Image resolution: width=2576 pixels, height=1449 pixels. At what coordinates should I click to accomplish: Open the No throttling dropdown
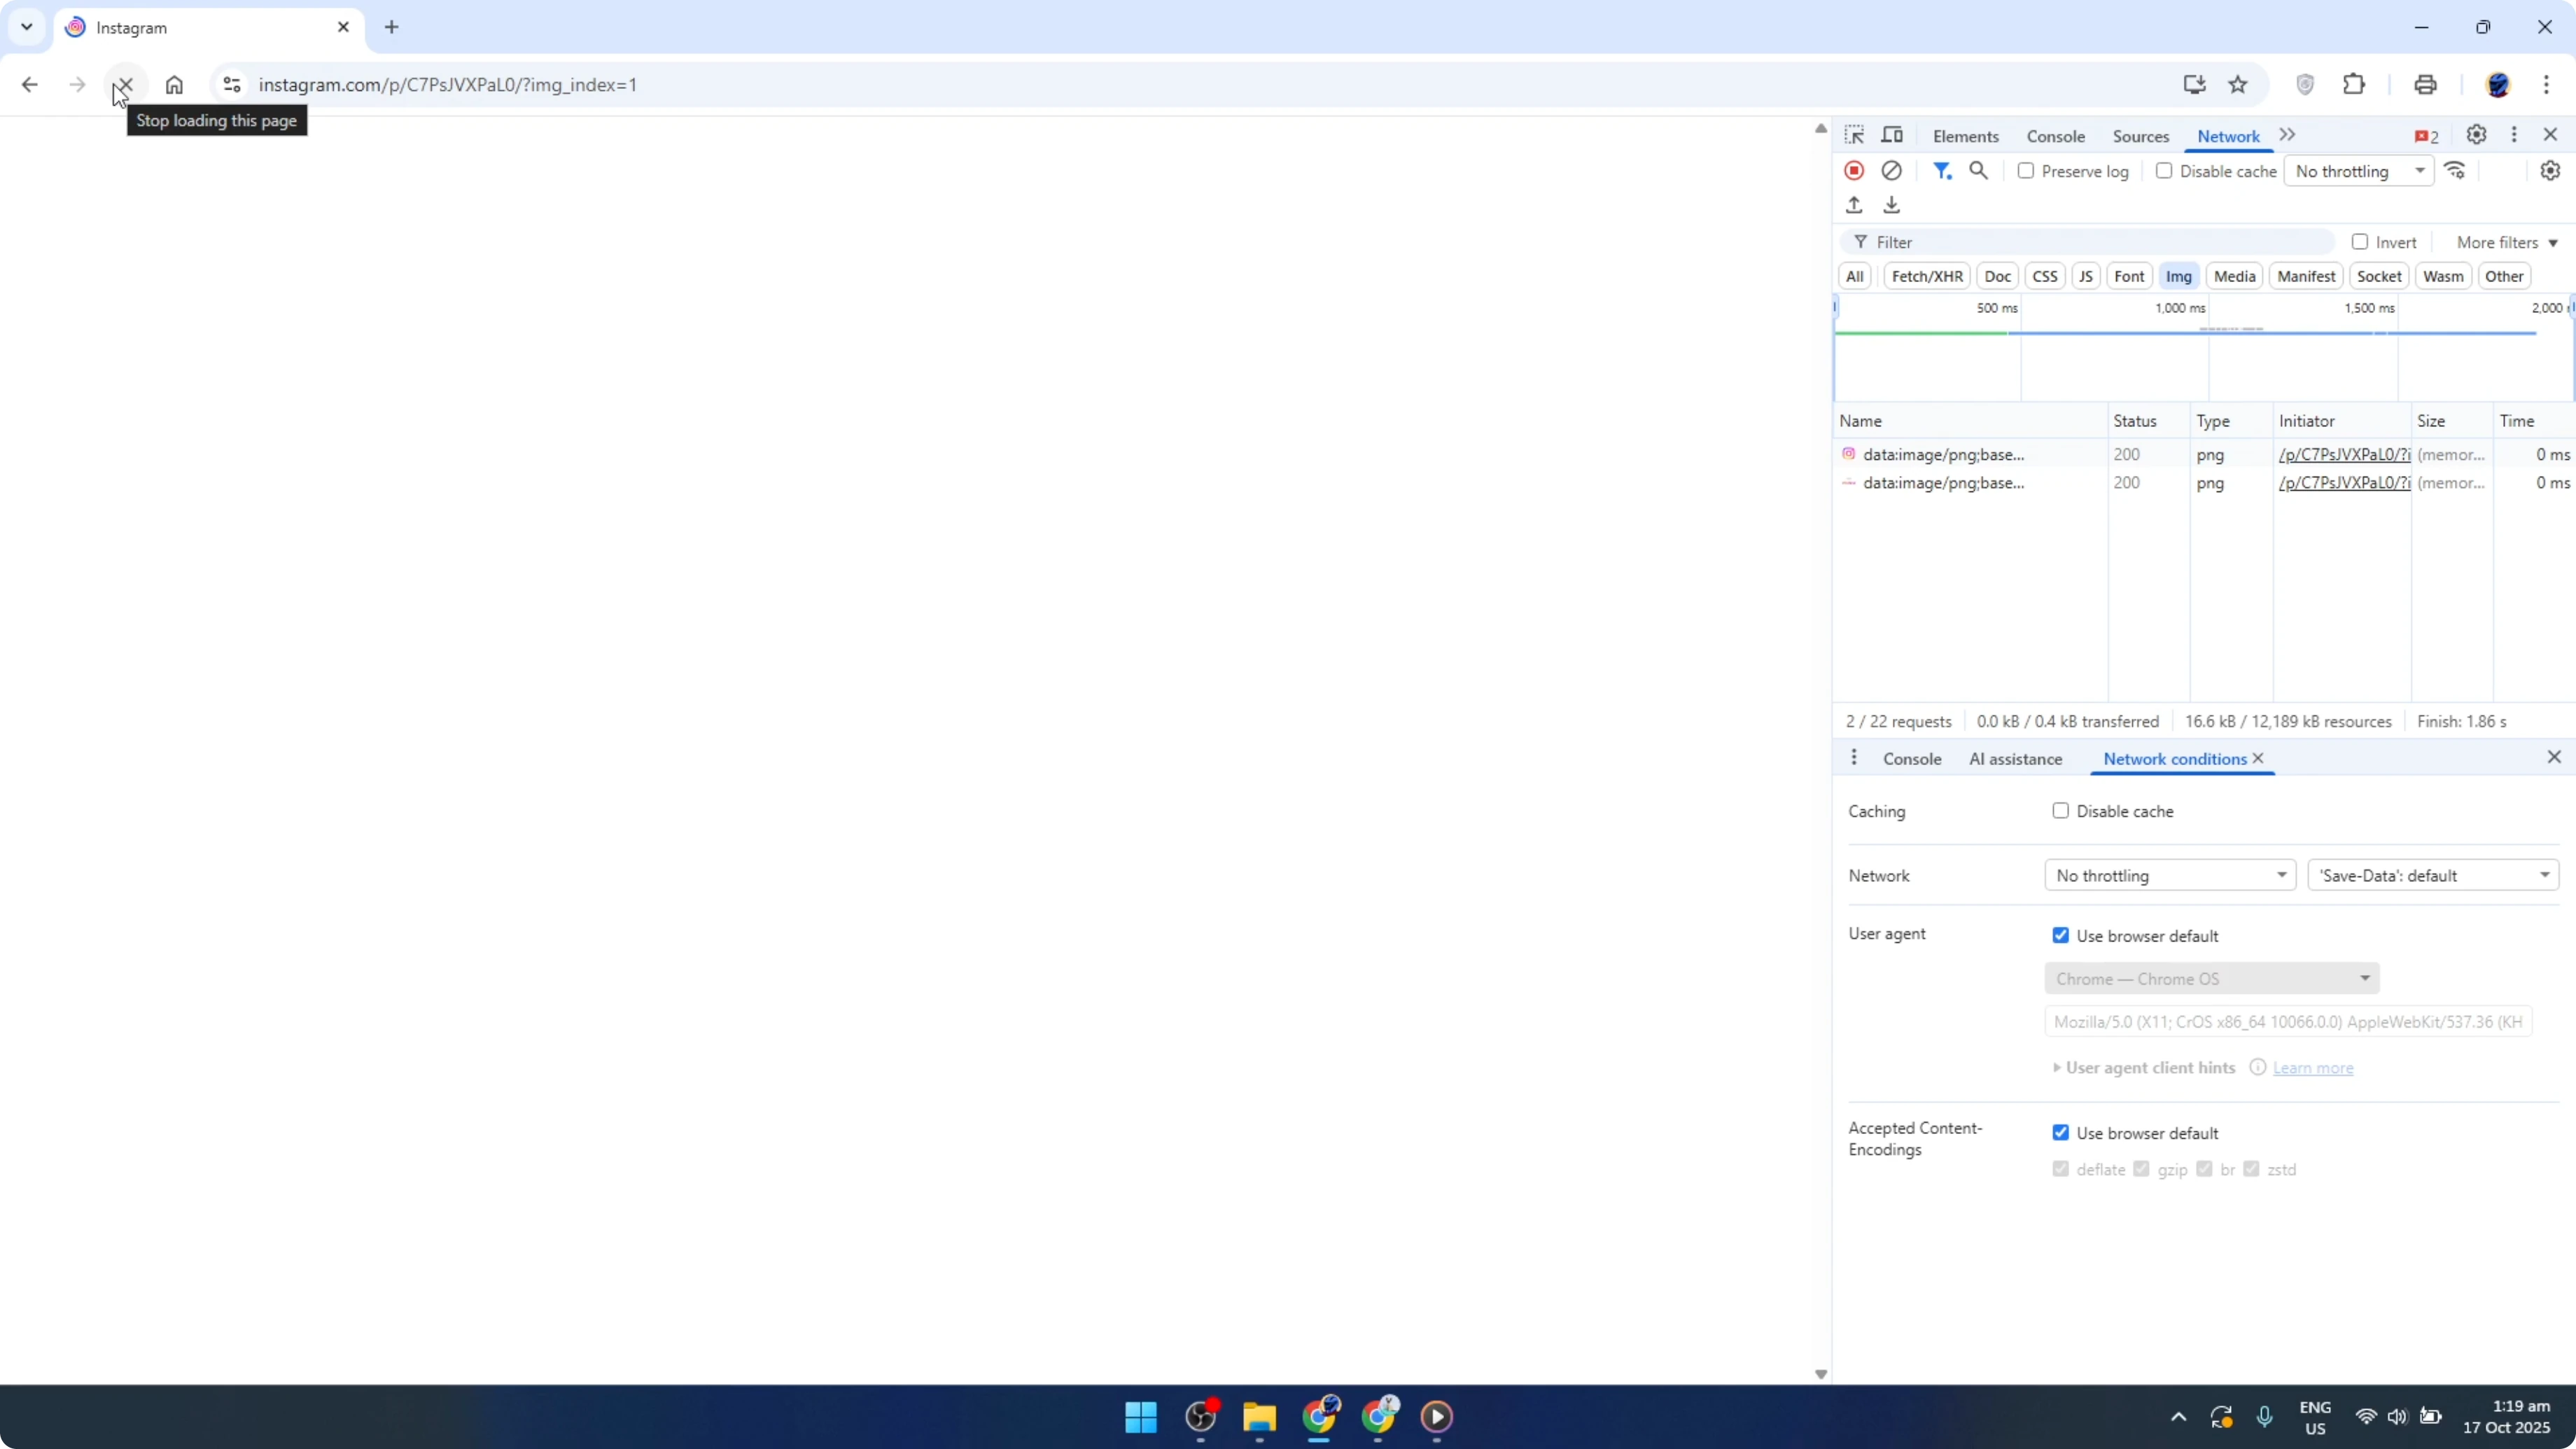tap(2169, 874)
